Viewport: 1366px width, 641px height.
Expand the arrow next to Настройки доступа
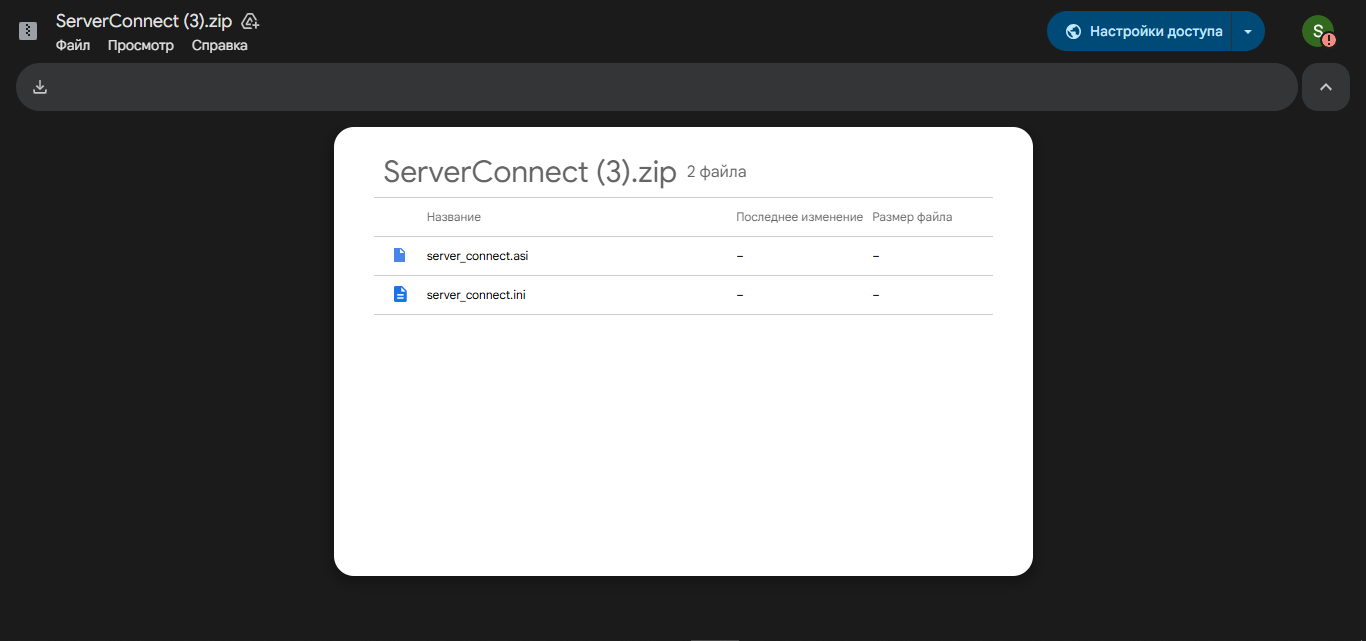pos(1247,31)
